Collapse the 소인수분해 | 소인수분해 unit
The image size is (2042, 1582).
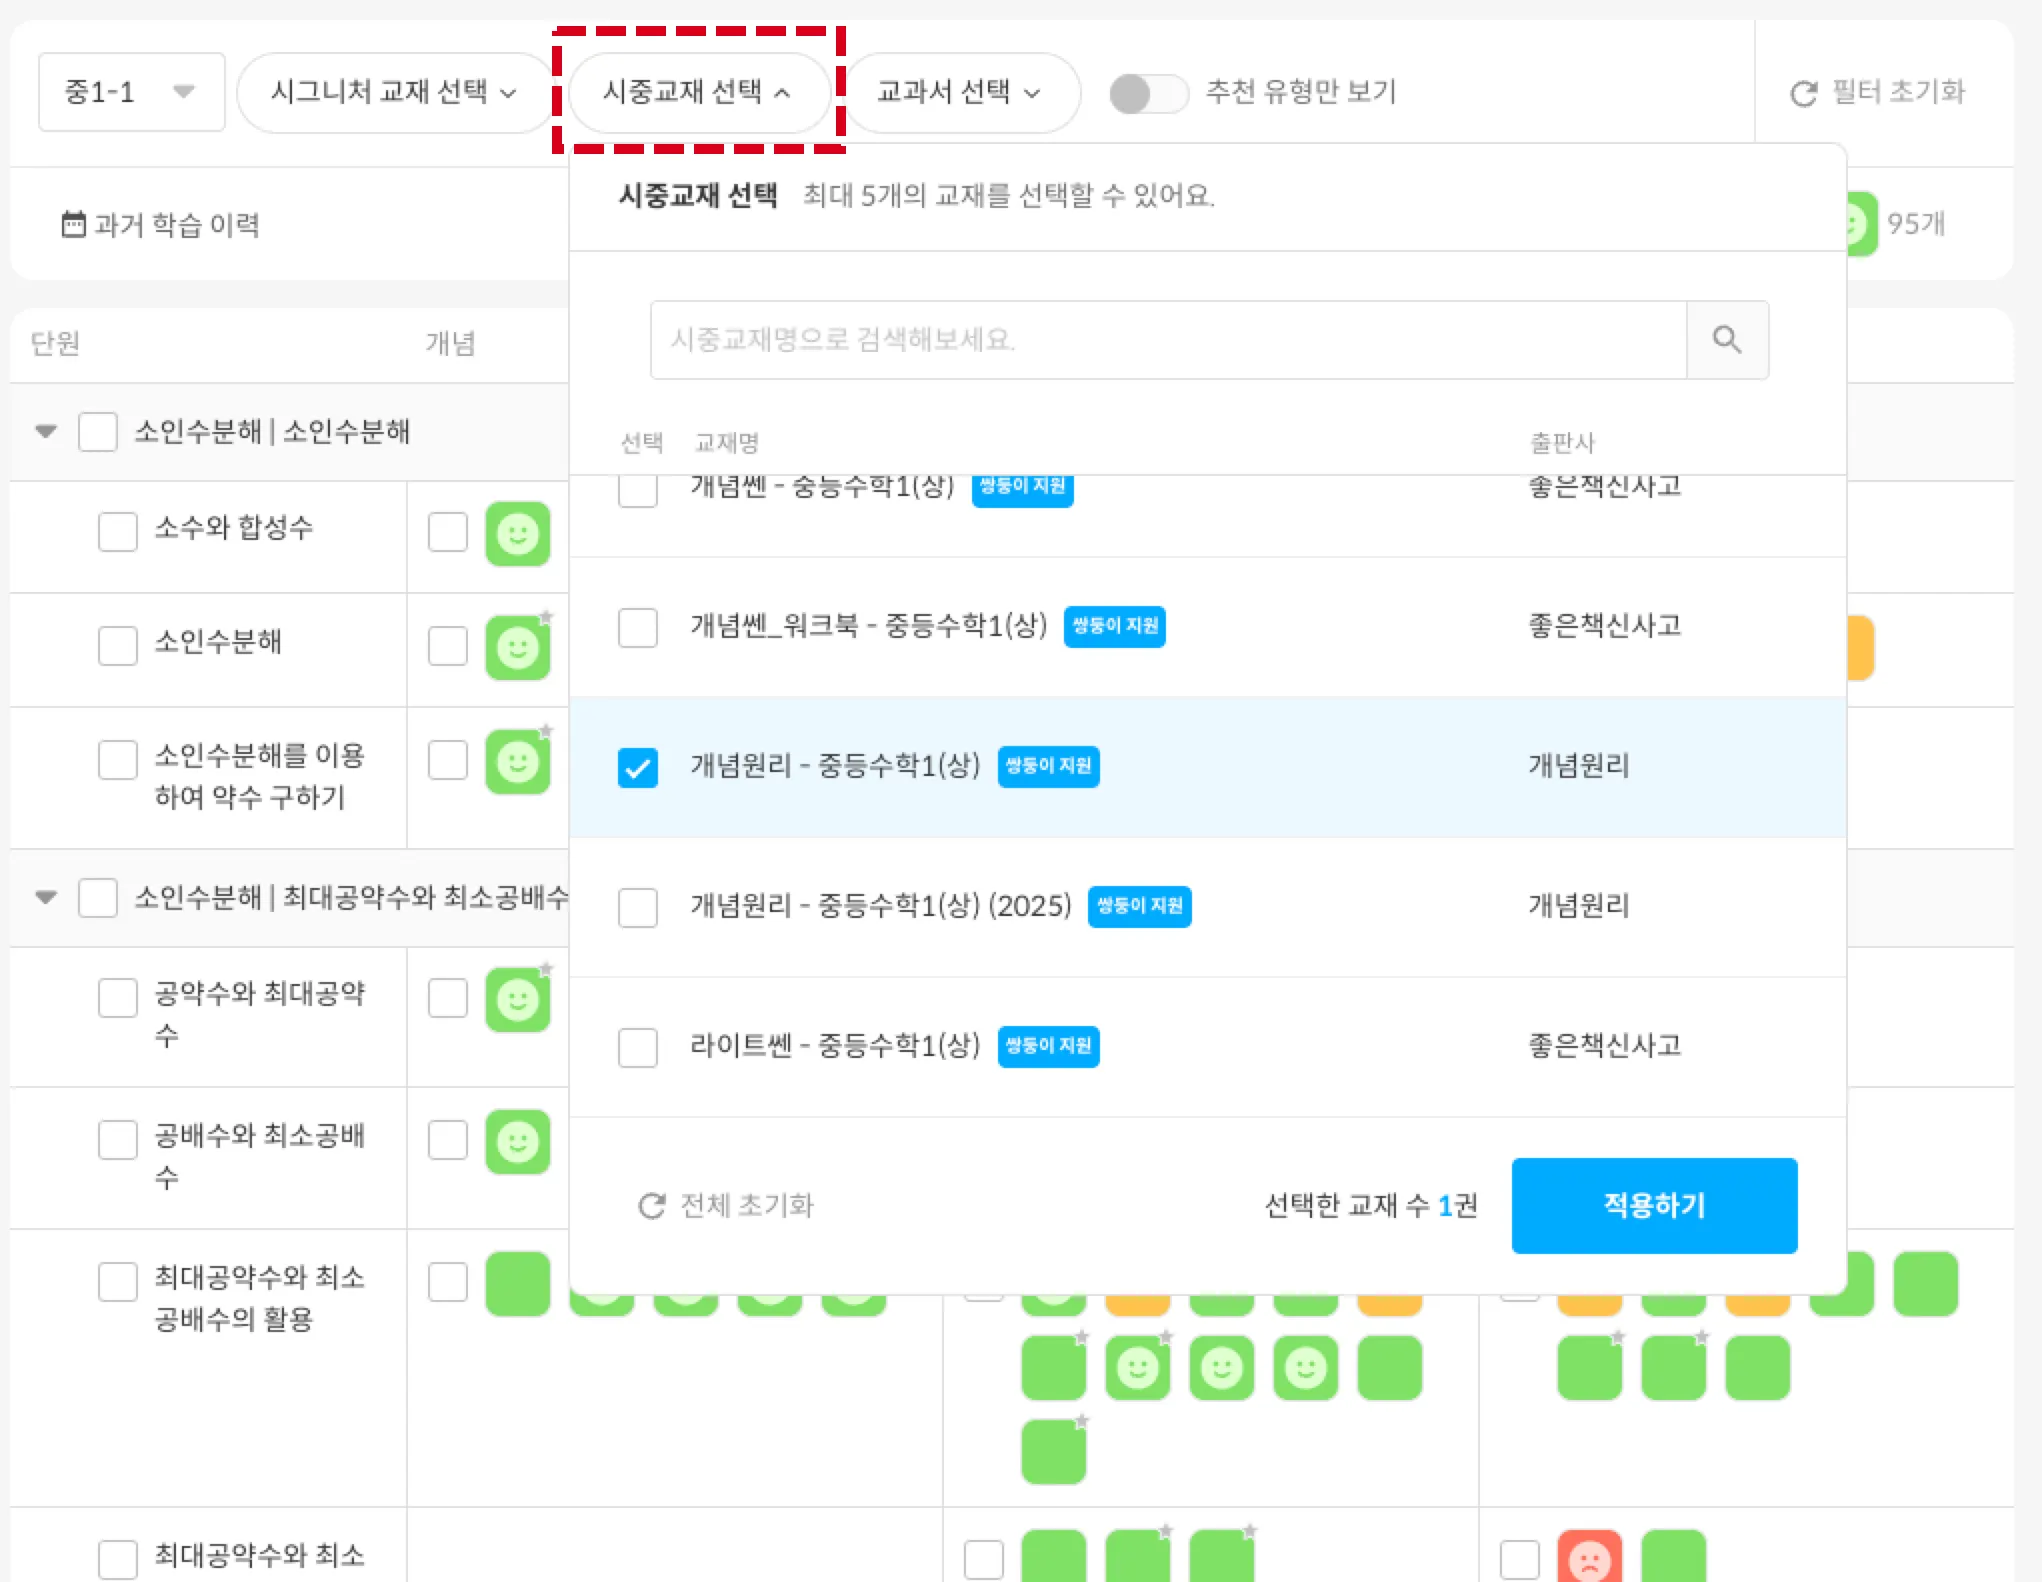coord(46,432)
